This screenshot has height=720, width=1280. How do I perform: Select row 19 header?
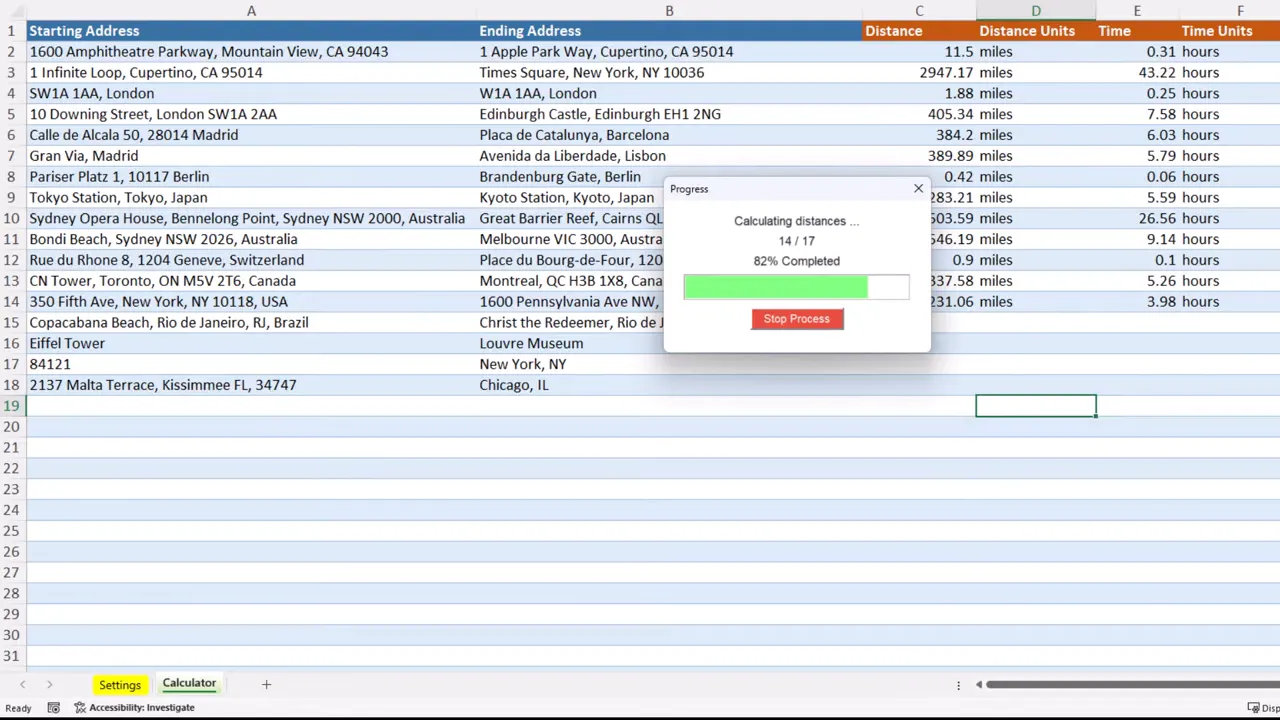(11, 406)
